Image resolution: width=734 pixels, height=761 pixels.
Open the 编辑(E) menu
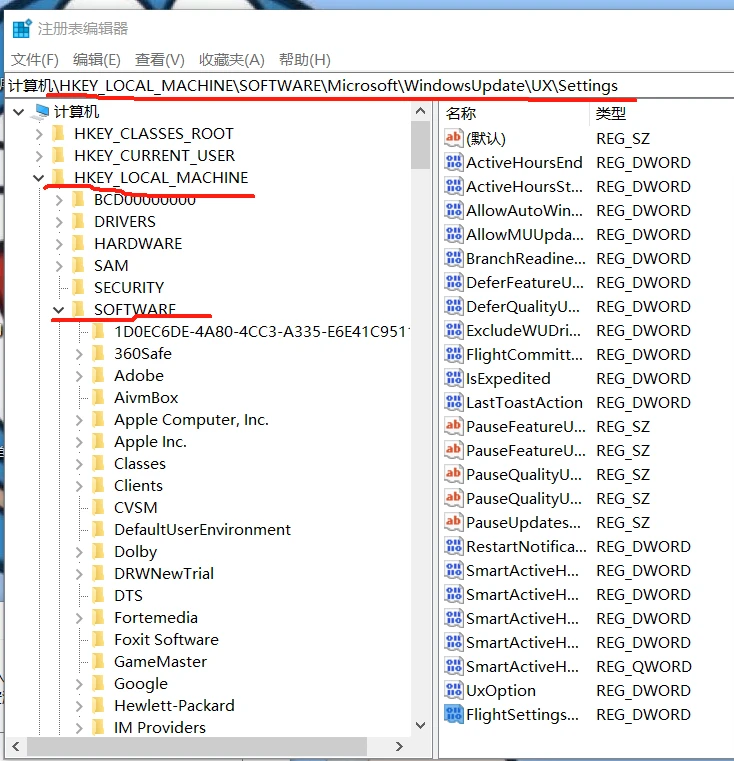[97, 60]
